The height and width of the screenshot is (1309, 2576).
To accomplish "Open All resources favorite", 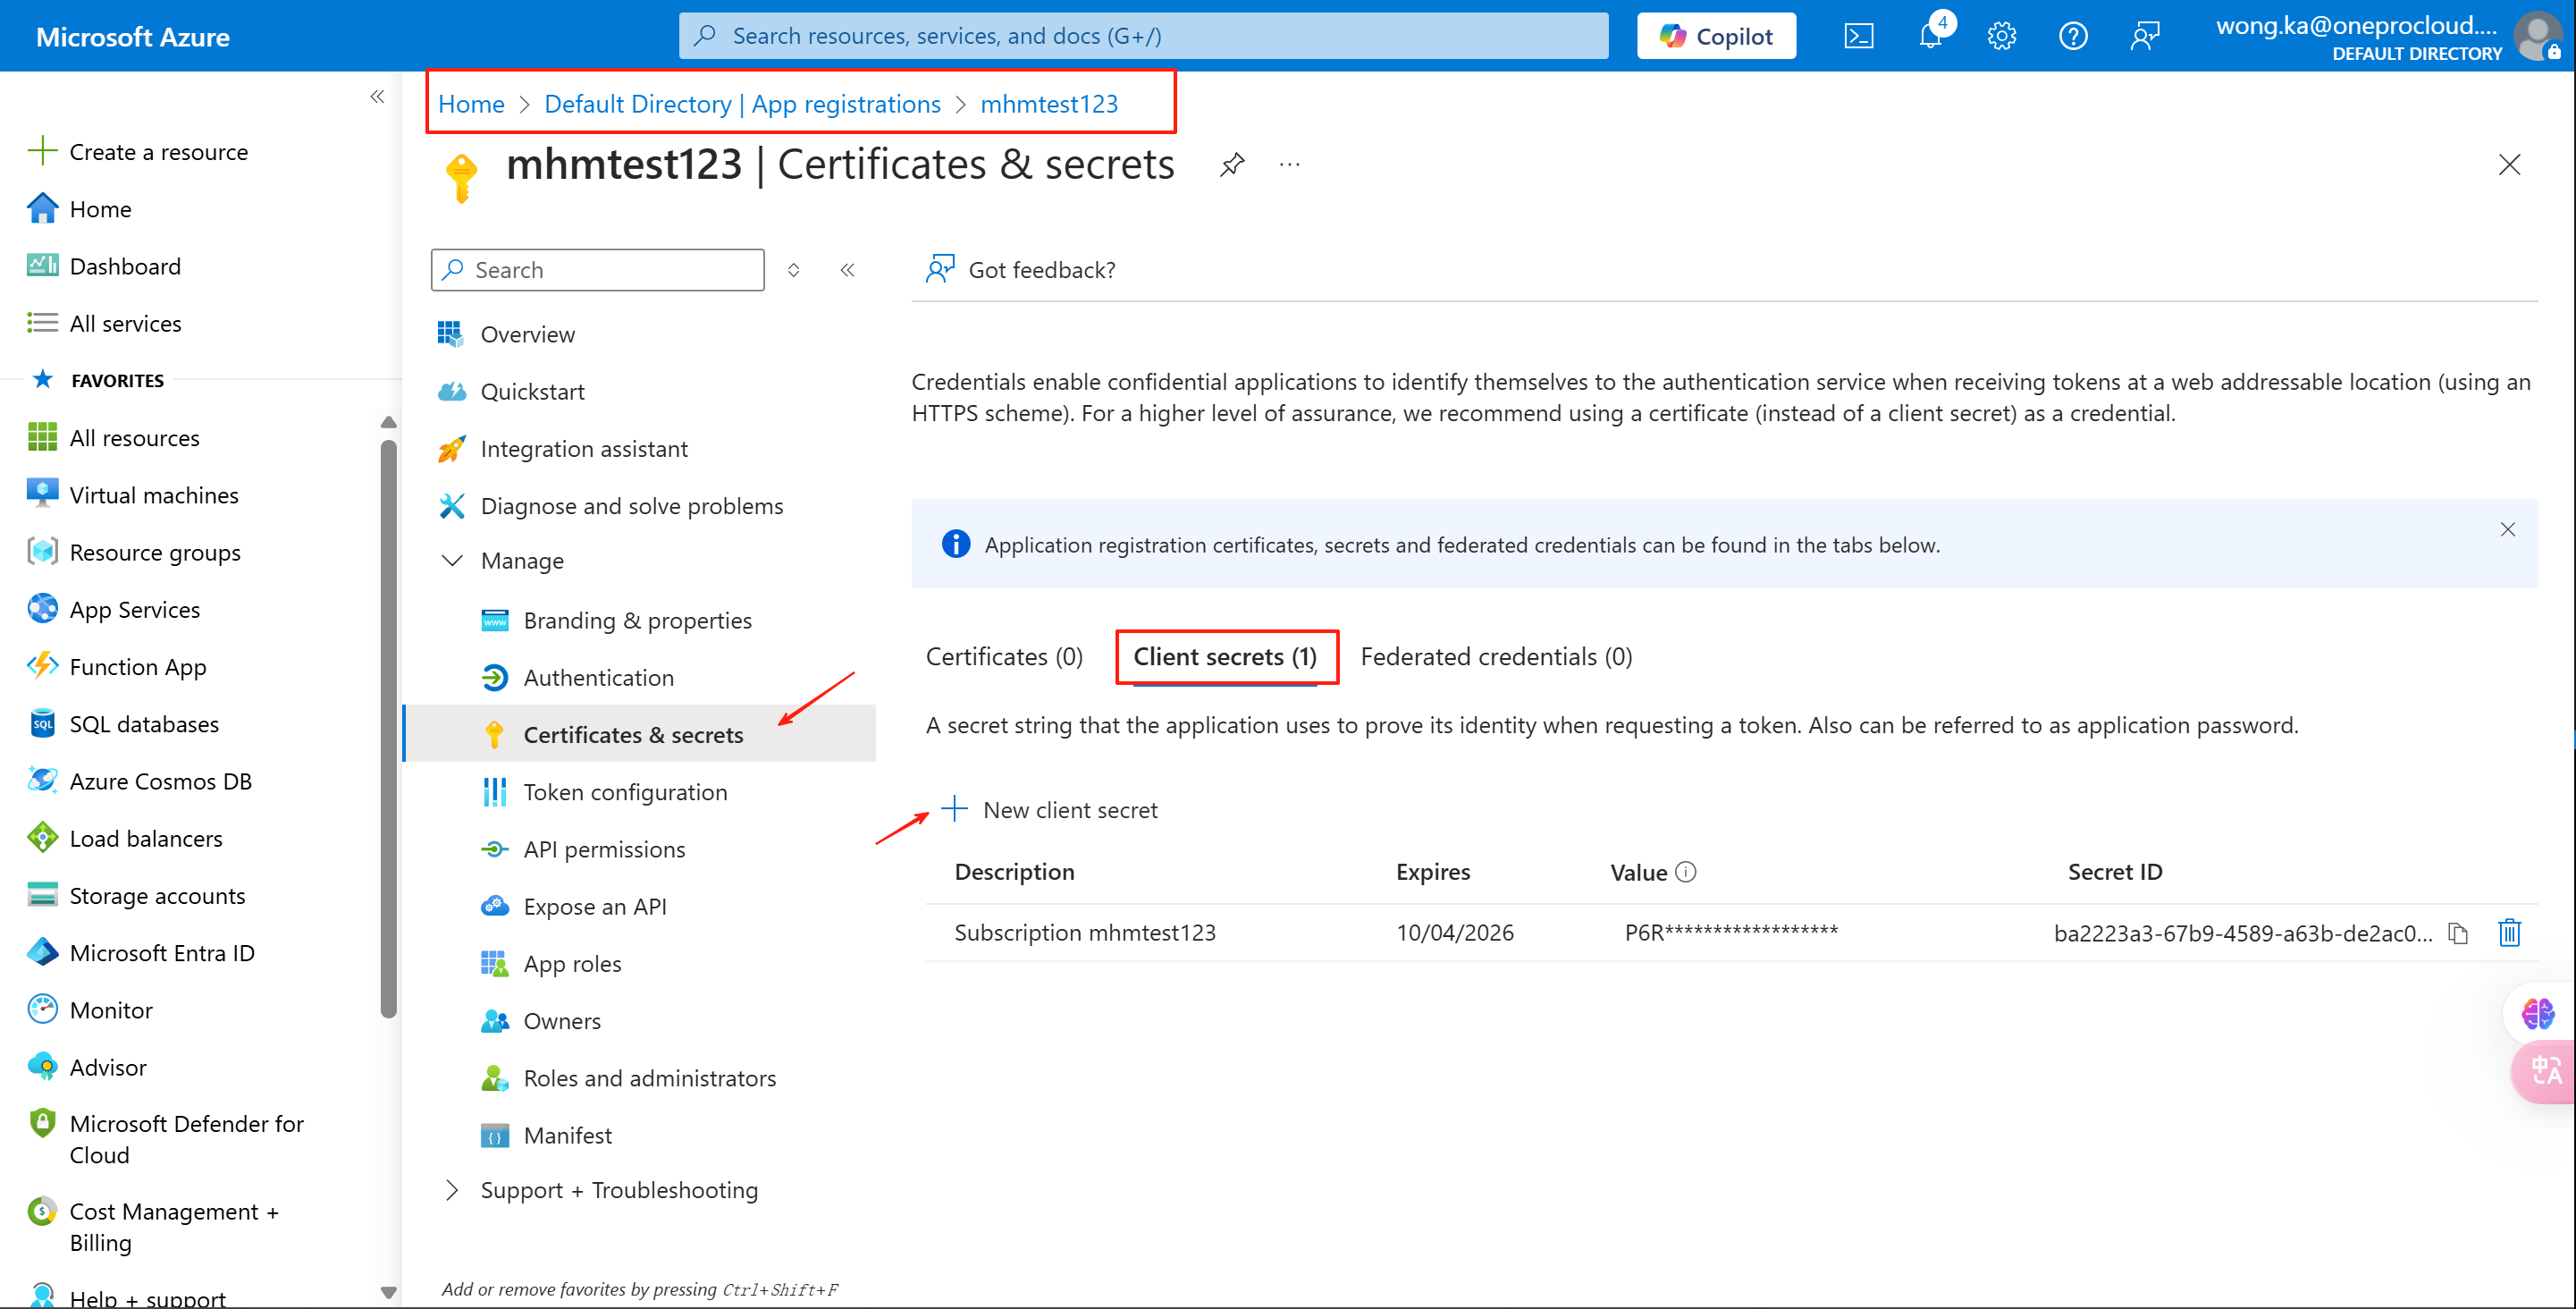I will pyautogui.click(x=113, y=438).
